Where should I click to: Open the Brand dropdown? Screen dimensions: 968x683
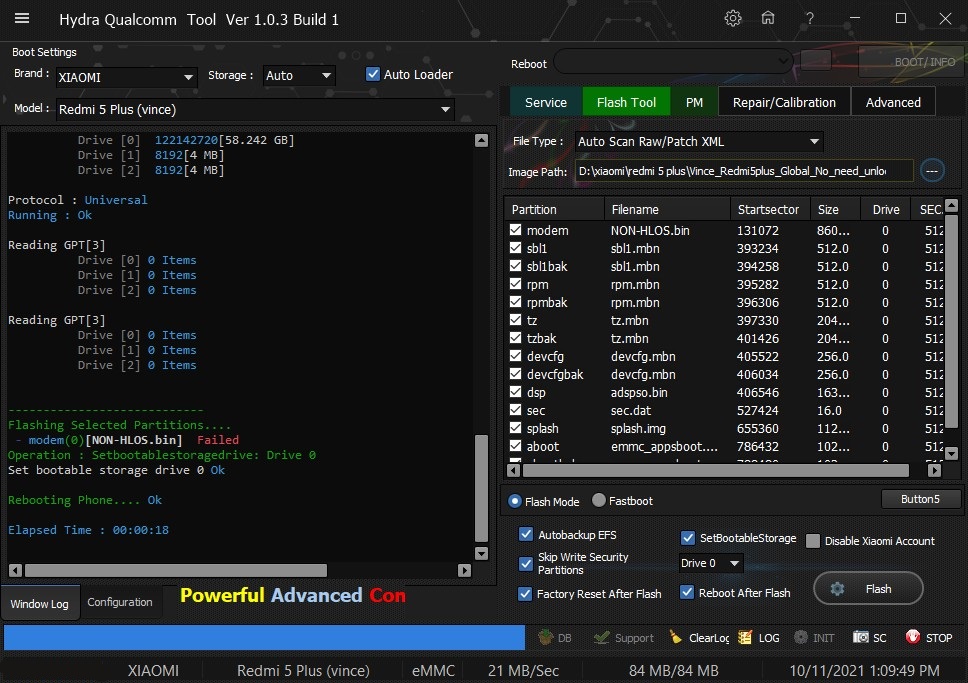127,77
